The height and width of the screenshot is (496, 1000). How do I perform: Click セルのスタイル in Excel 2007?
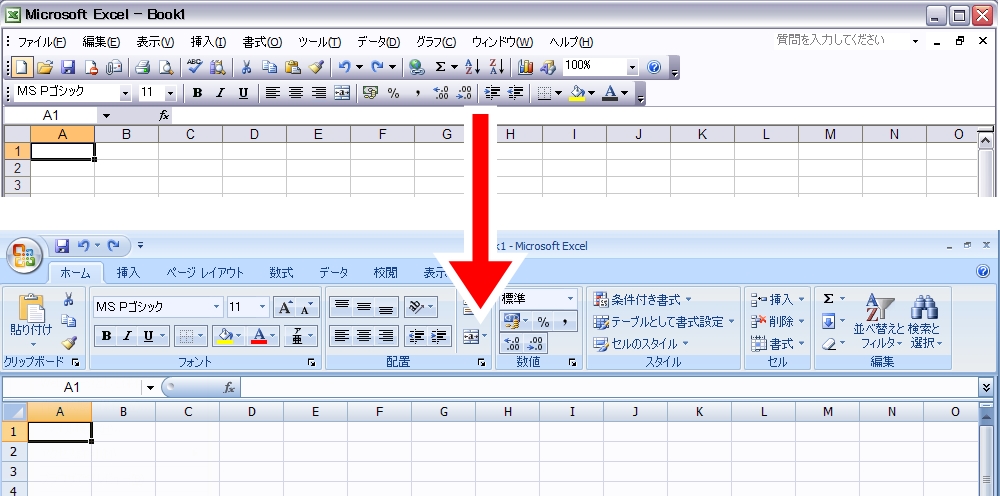tap(641, 344)
